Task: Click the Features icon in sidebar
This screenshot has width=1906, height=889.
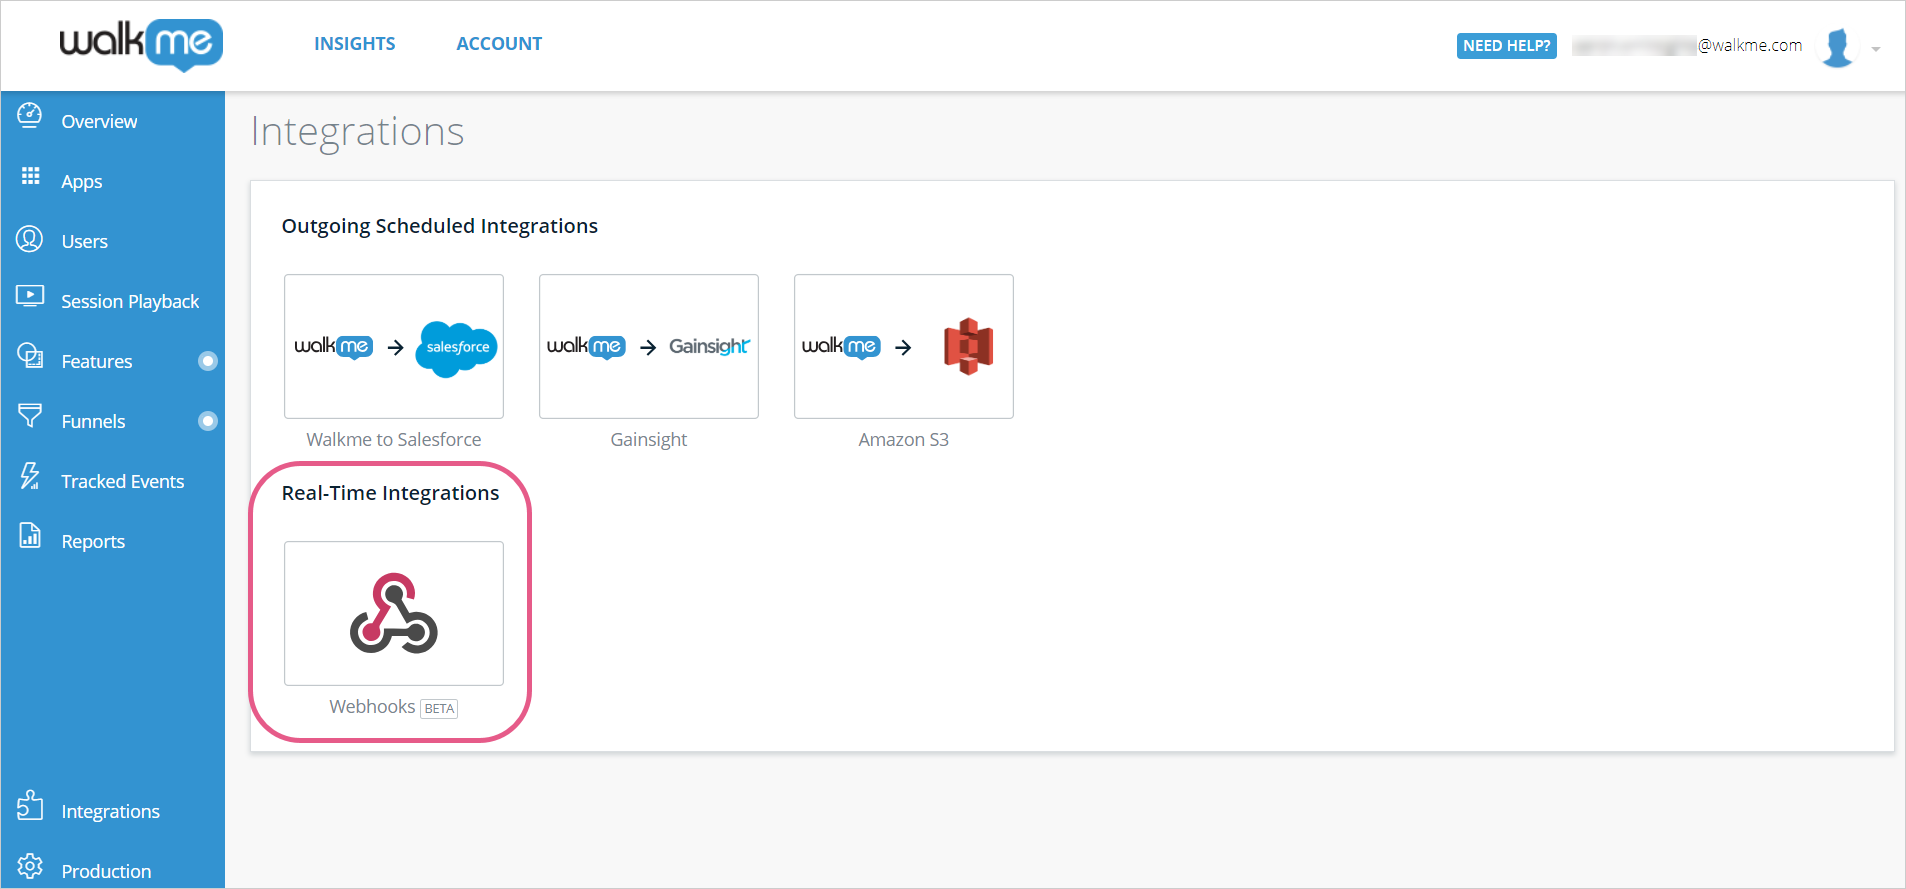Action: [30, 355]
